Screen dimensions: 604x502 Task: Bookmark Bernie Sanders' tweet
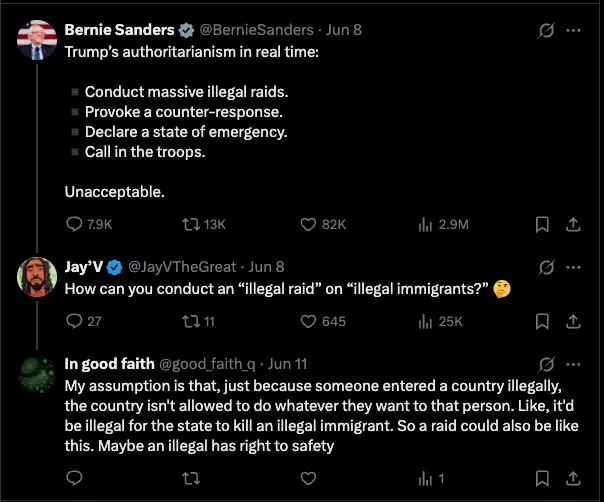click(x=542, y=224)
